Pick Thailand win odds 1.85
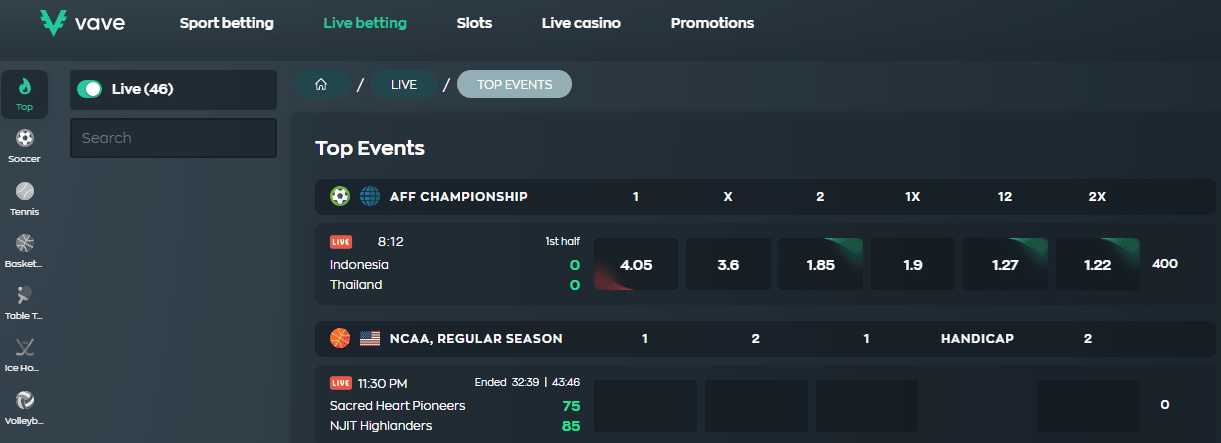 tap(820, 264)
